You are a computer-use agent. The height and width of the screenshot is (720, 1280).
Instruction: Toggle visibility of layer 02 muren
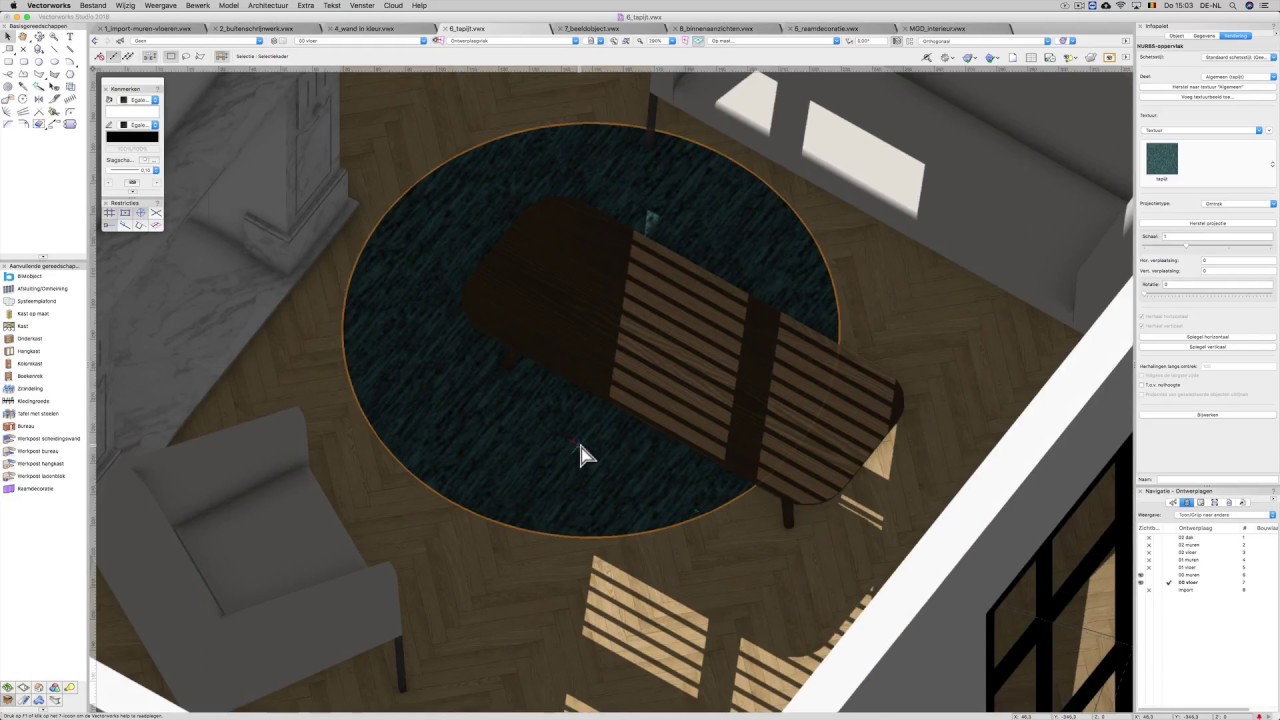(x=1149, y=545)
